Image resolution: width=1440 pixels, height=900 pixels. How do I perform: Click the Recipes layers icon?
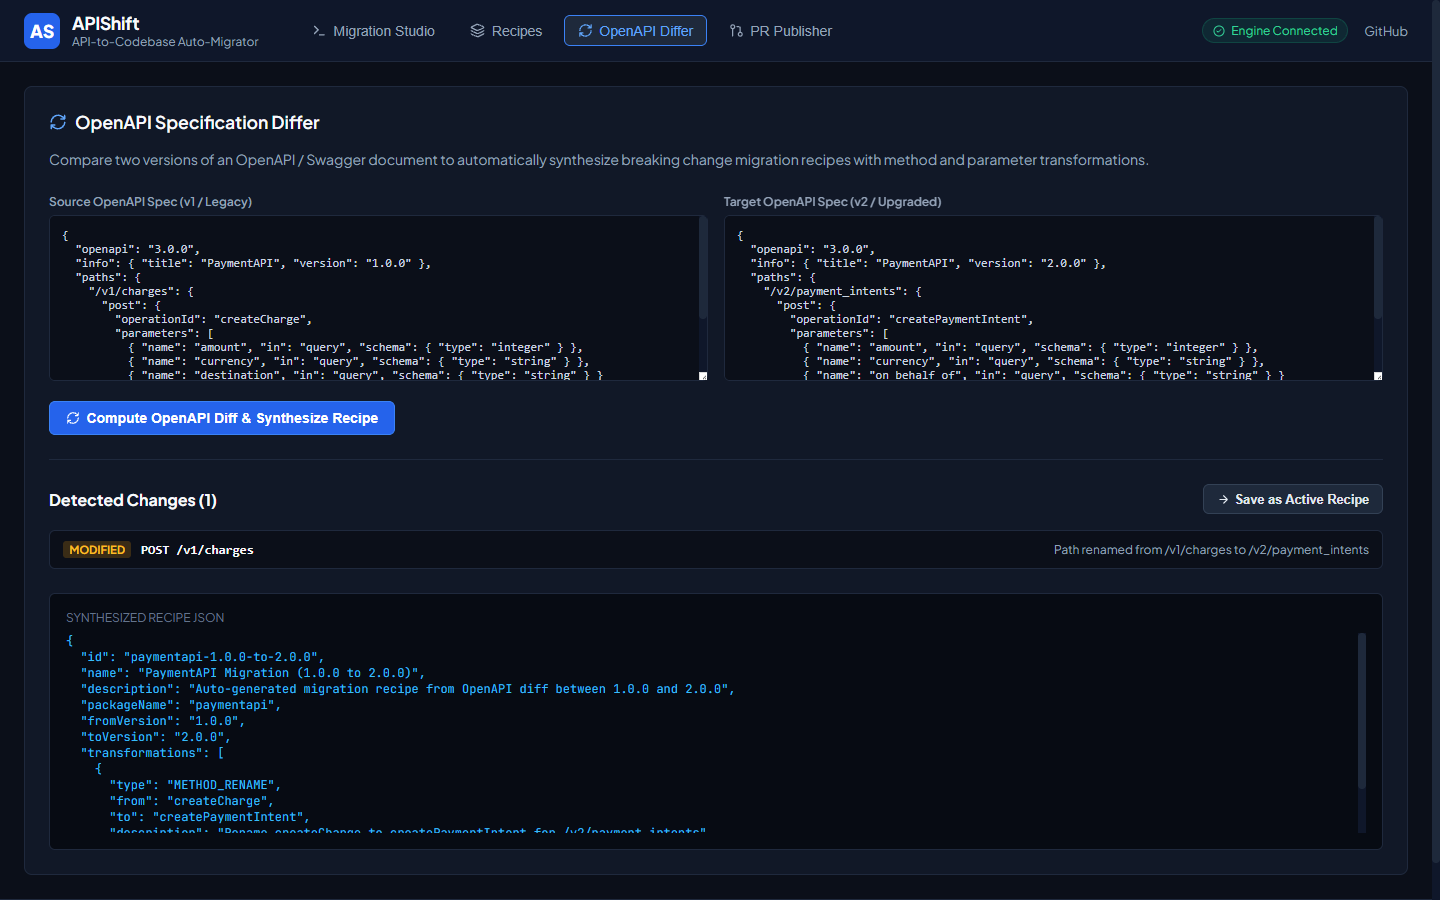click(x=477, y=31)
